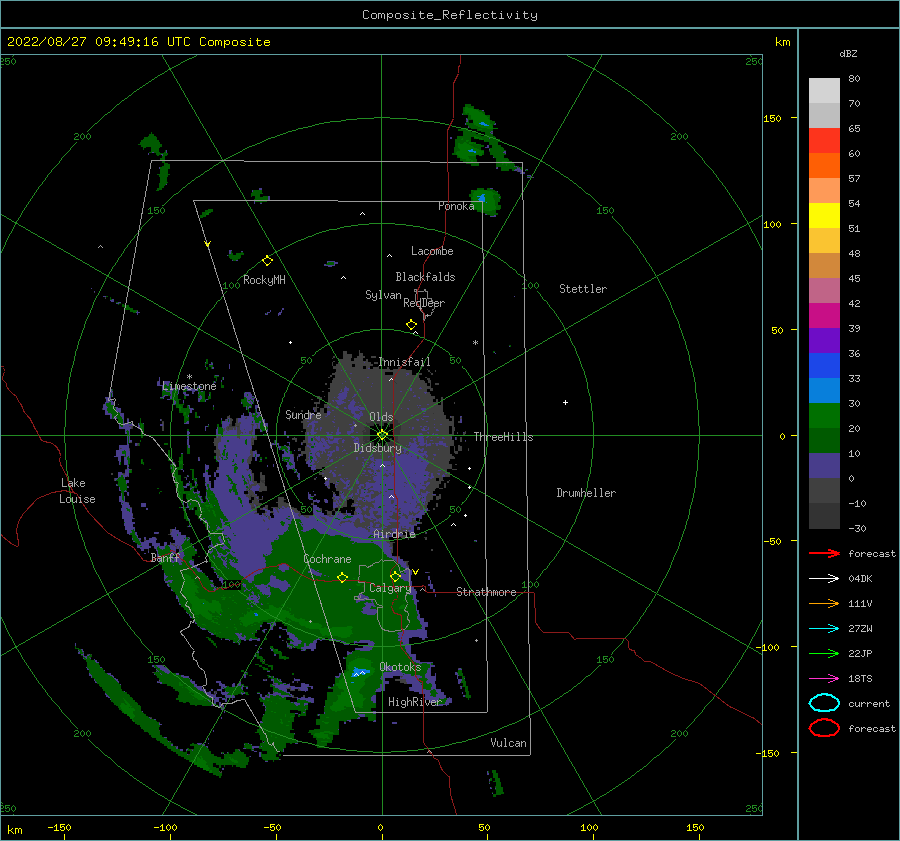
Task: Click the yellow radar site marker near Olds
Action: pos(382,435)
